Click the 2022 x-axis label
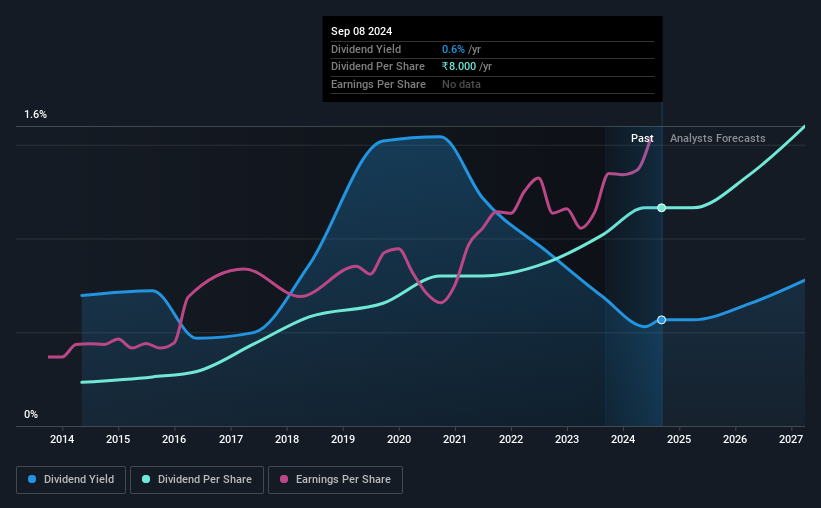This screenshot has width=821, height=508. click(x=511, y=439)
